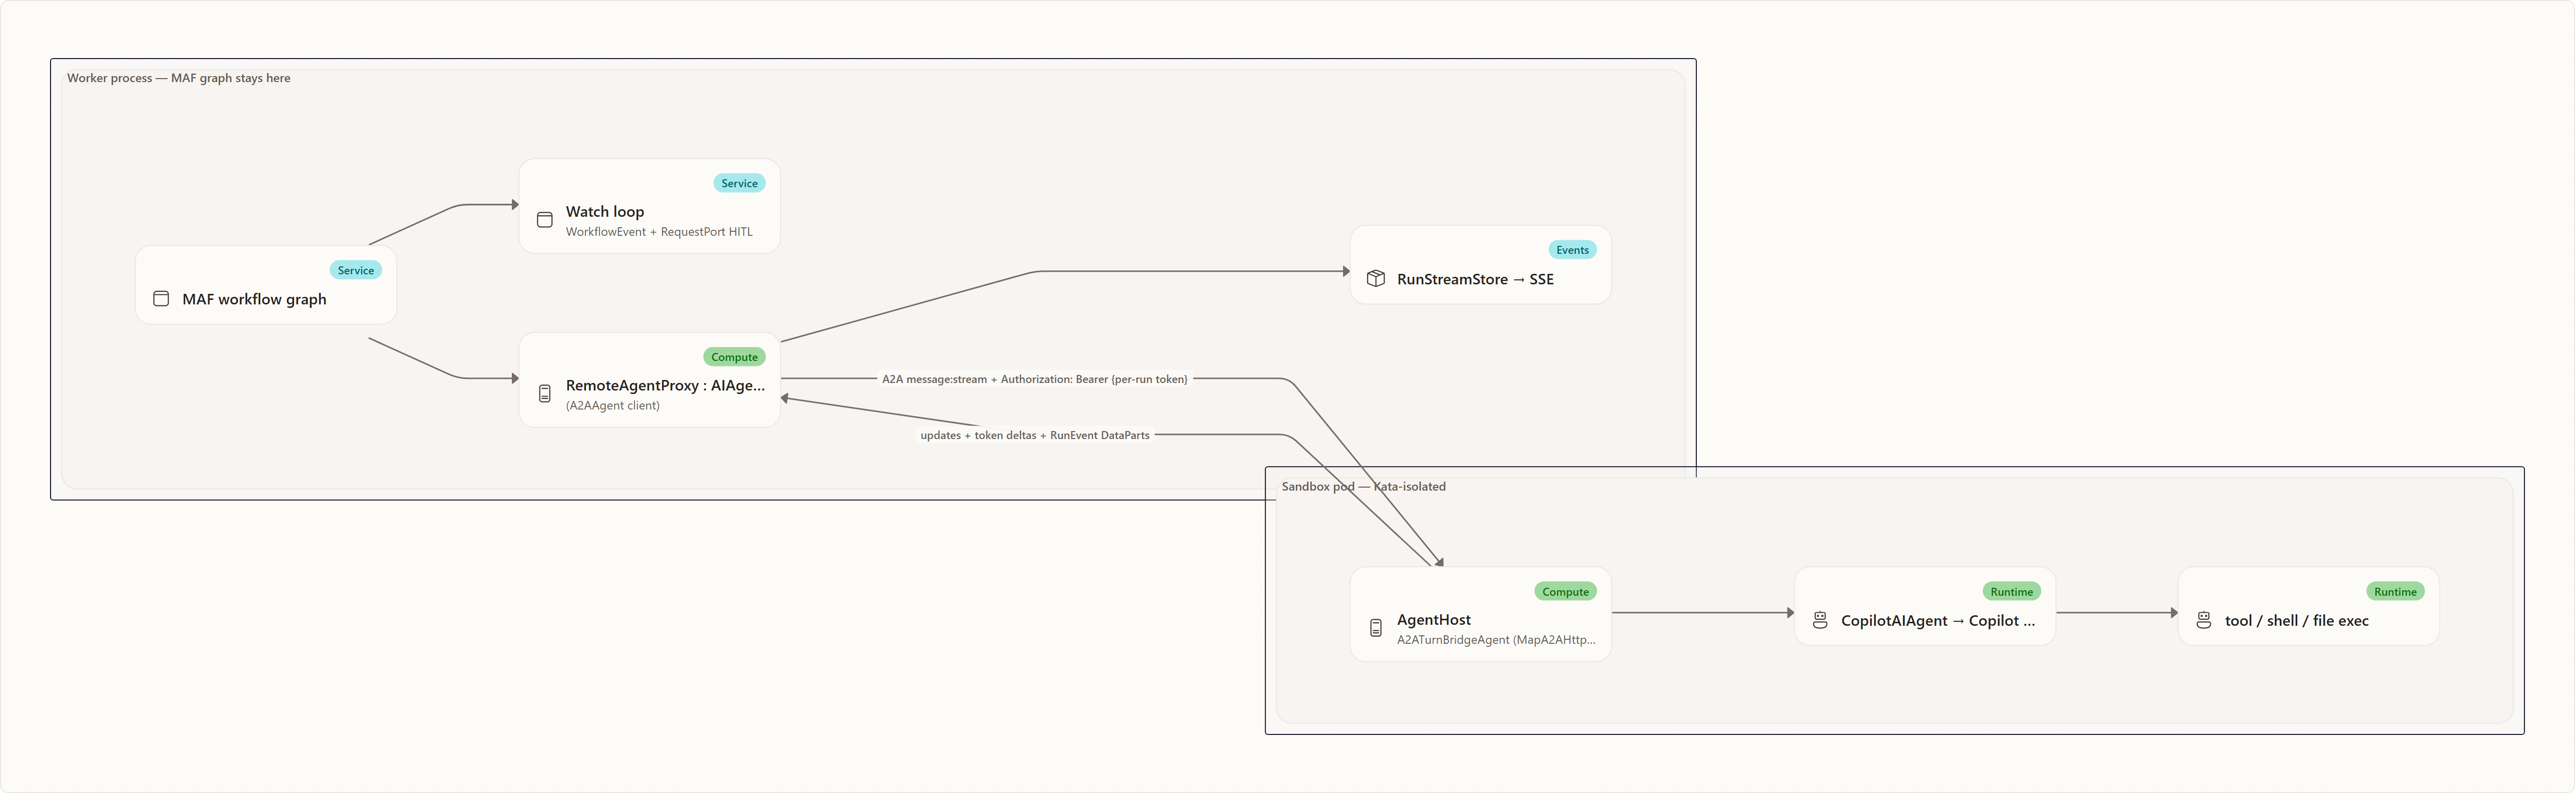
Task: Select the Compute badge on AgentHost
Action: point(1565,592)
